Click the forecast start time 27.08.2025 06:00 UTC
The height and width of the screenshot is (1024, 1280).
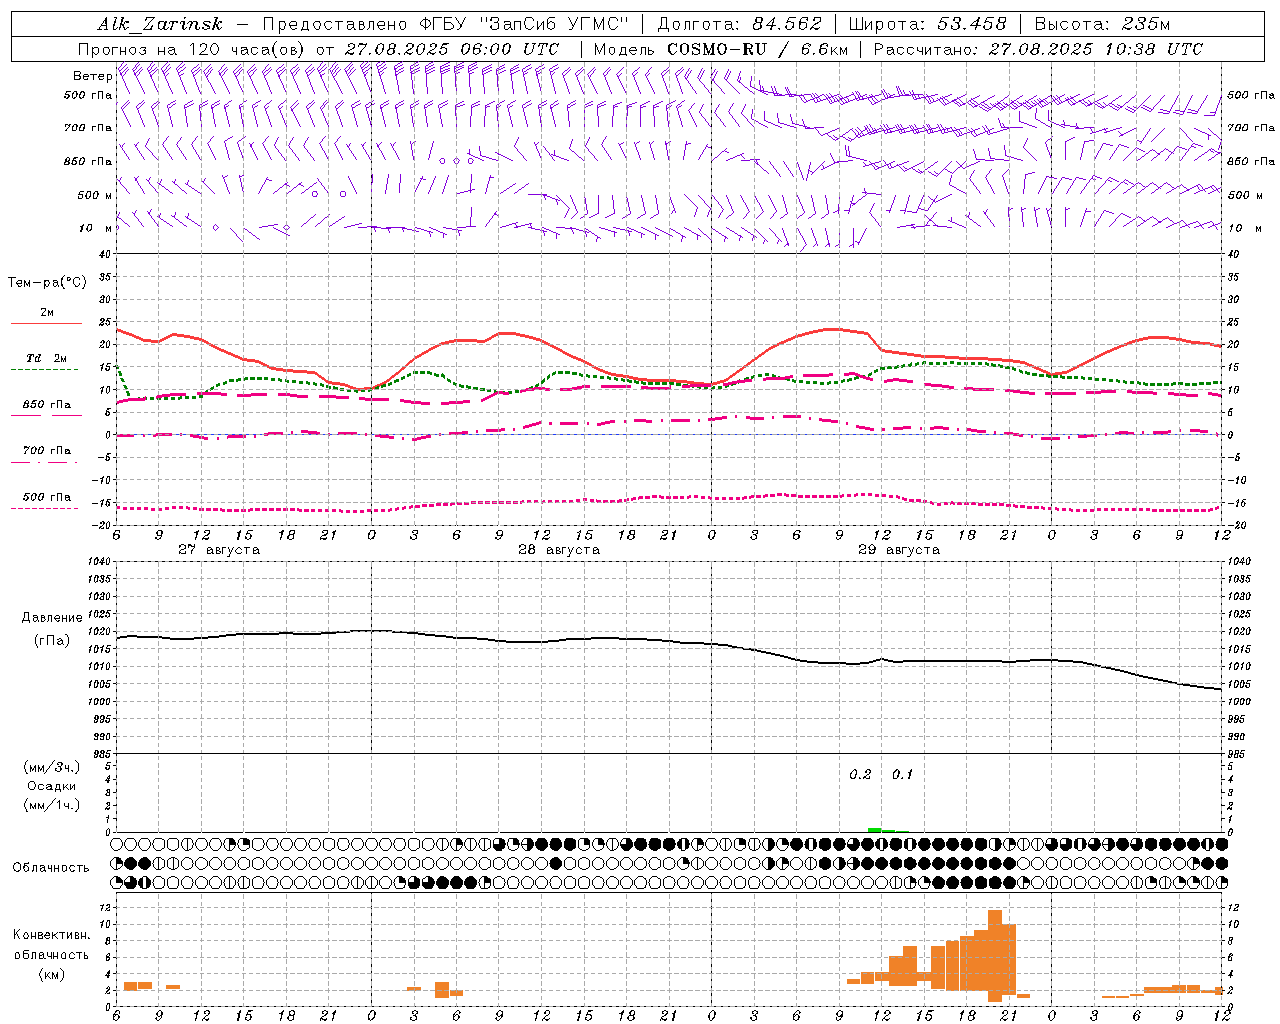[452, 49]
